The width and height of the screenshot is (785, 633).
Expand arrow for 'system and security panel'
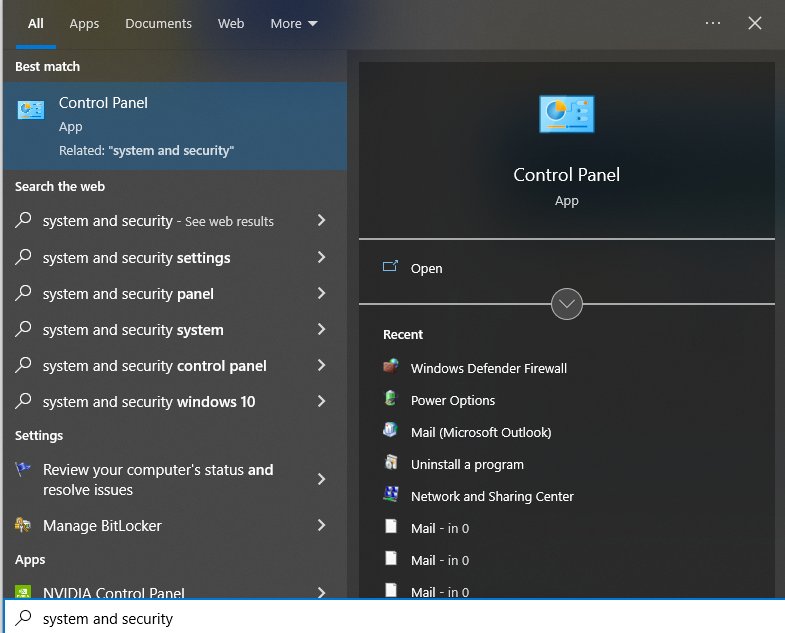point(321,293)
